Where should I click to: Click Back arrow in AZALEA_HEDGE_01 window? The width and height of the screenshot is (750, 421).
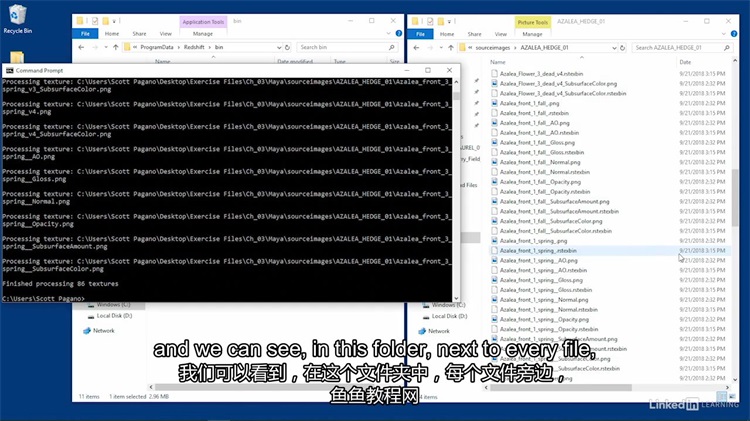pyautogui.click(x=416, y=48)
